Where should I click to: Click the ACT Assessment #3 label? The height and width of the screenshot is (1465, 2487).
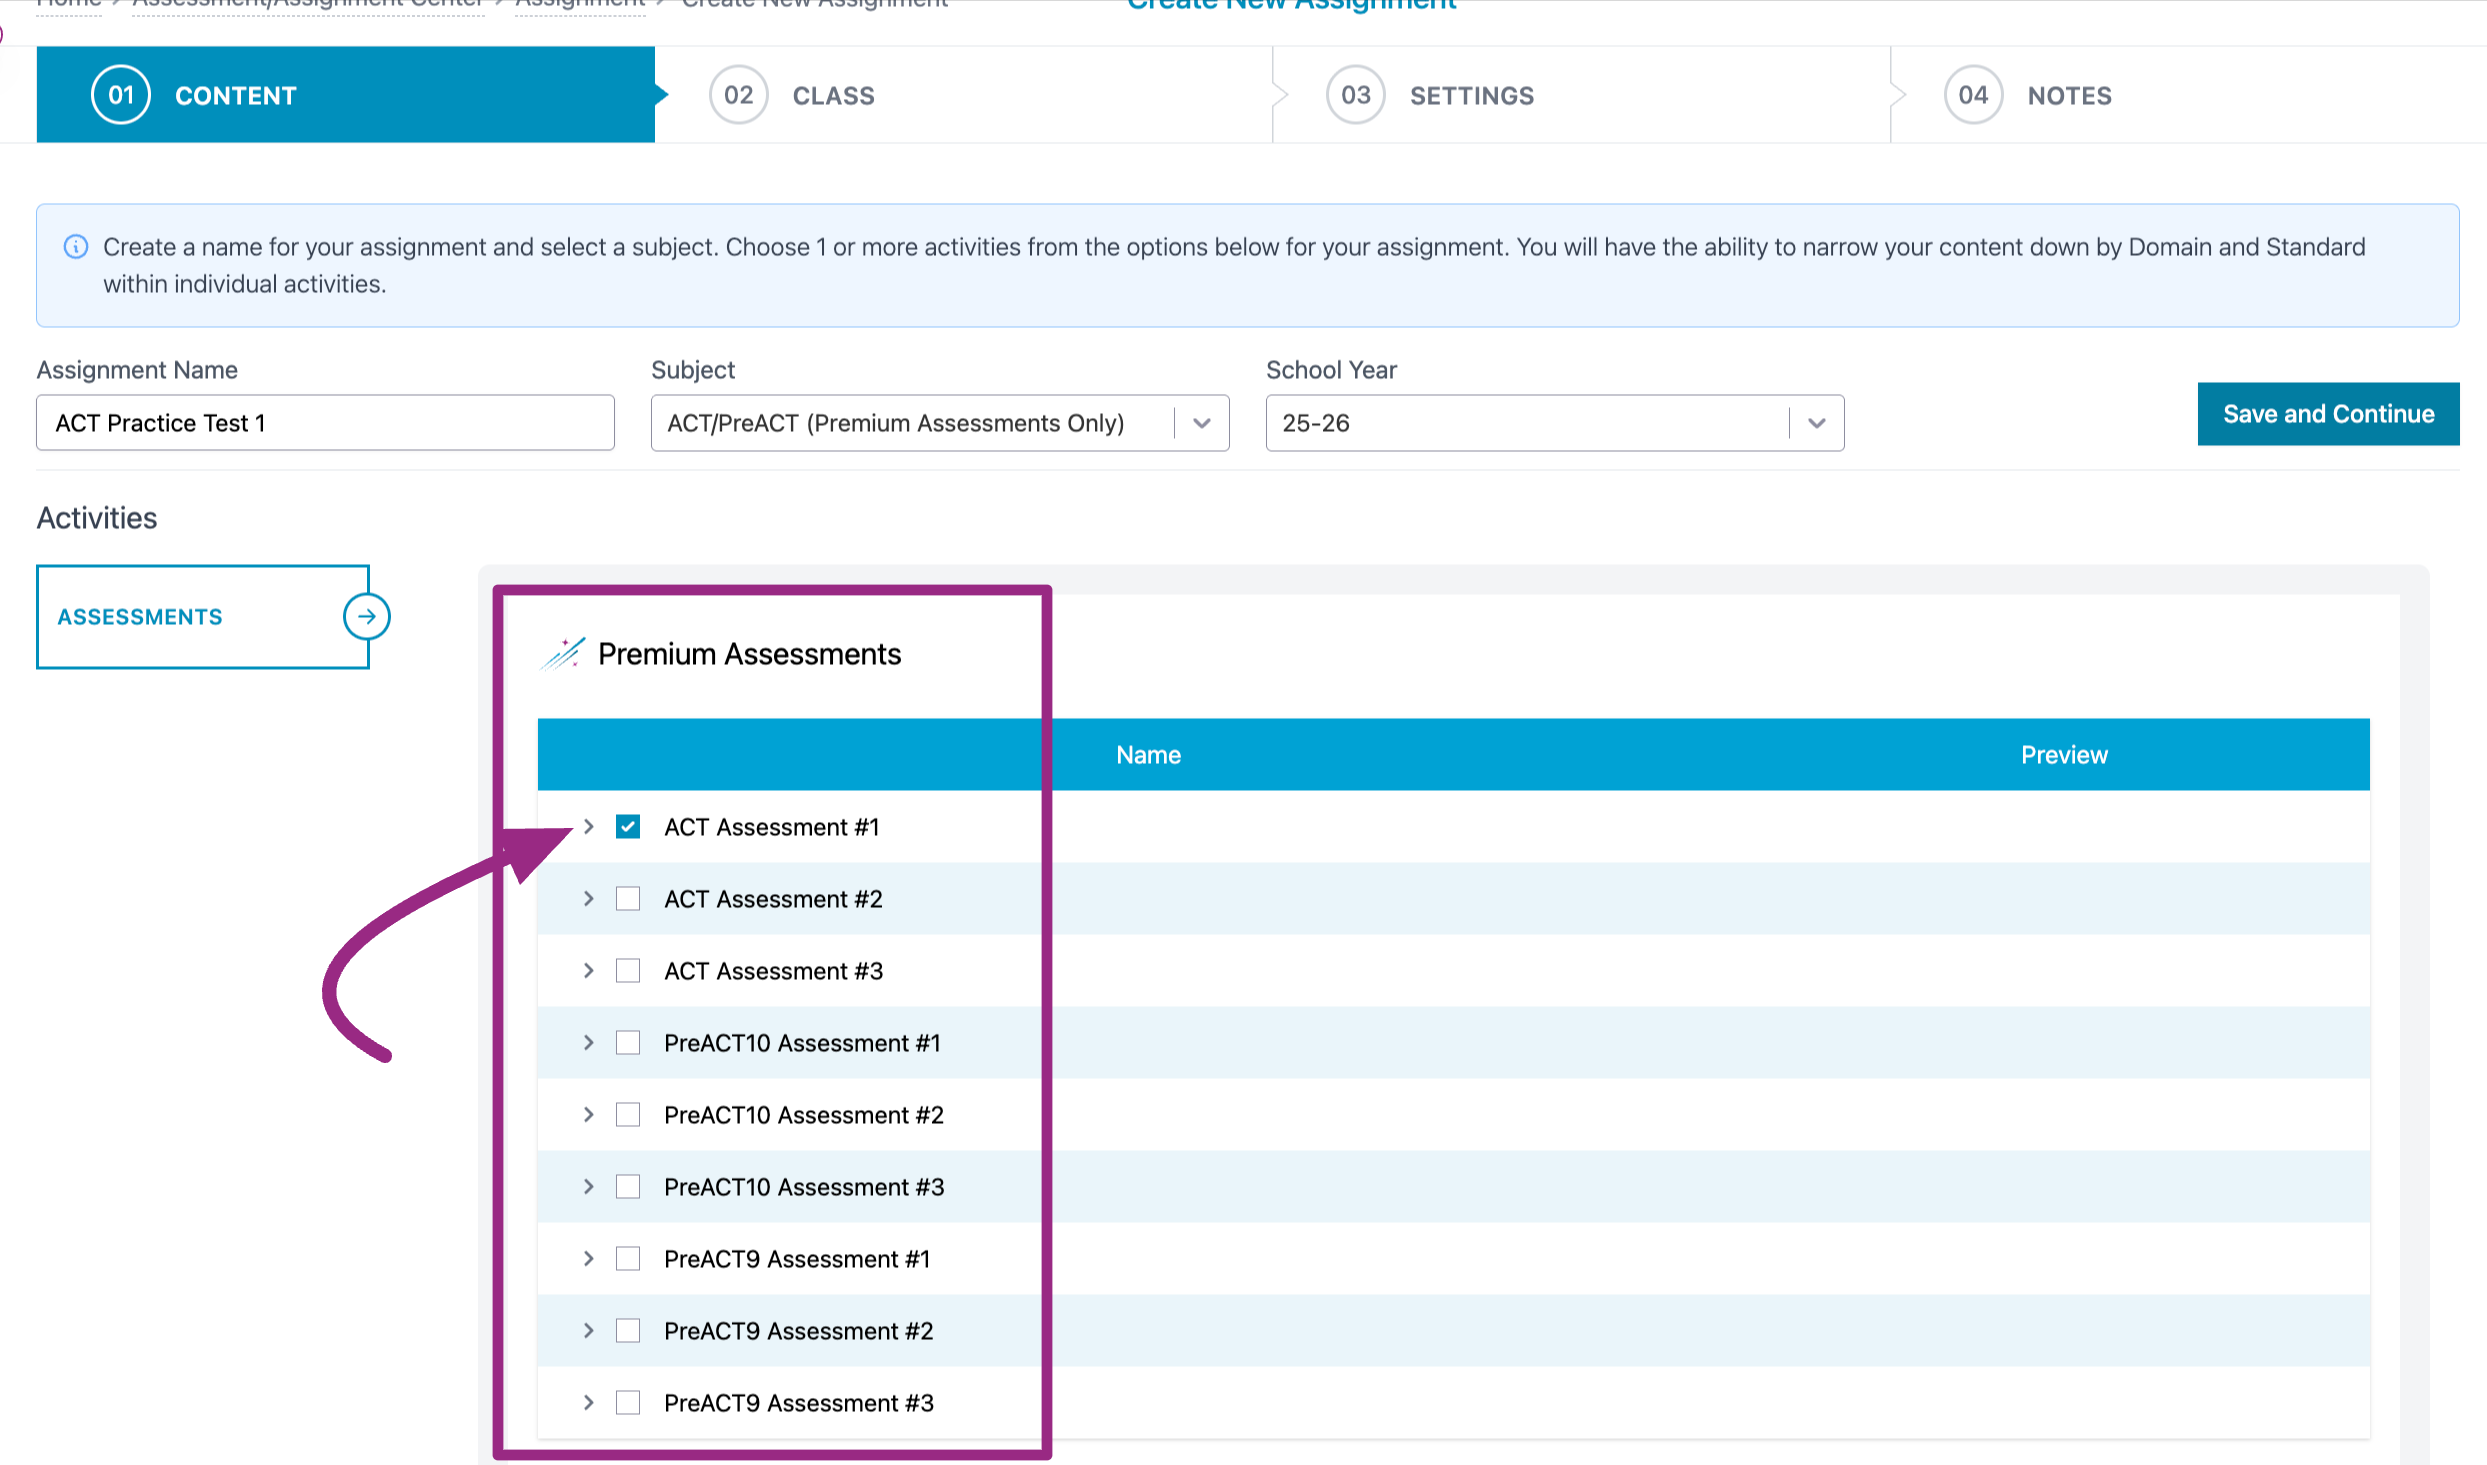point(773,971)
